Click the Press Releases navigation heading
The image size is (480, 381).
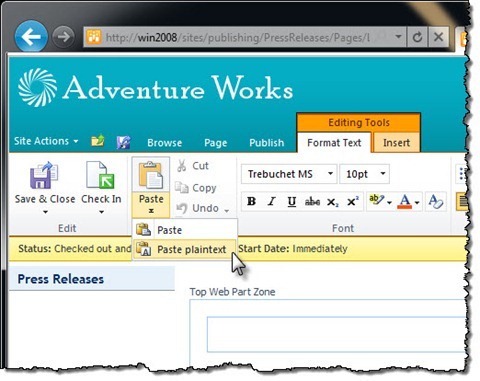[60, 279]
